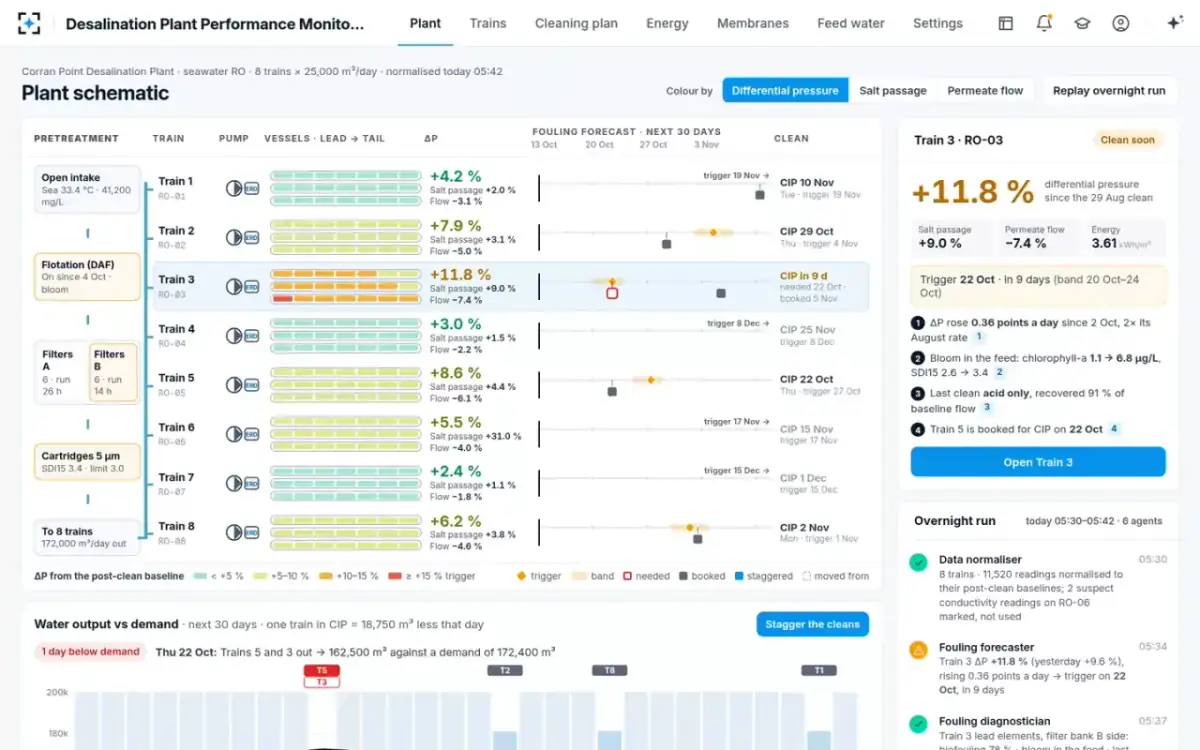This screenshot has height=750, width=1200.
Task: Open citation 4 on Train 5 CIP booking
Action: [1114, 429]
